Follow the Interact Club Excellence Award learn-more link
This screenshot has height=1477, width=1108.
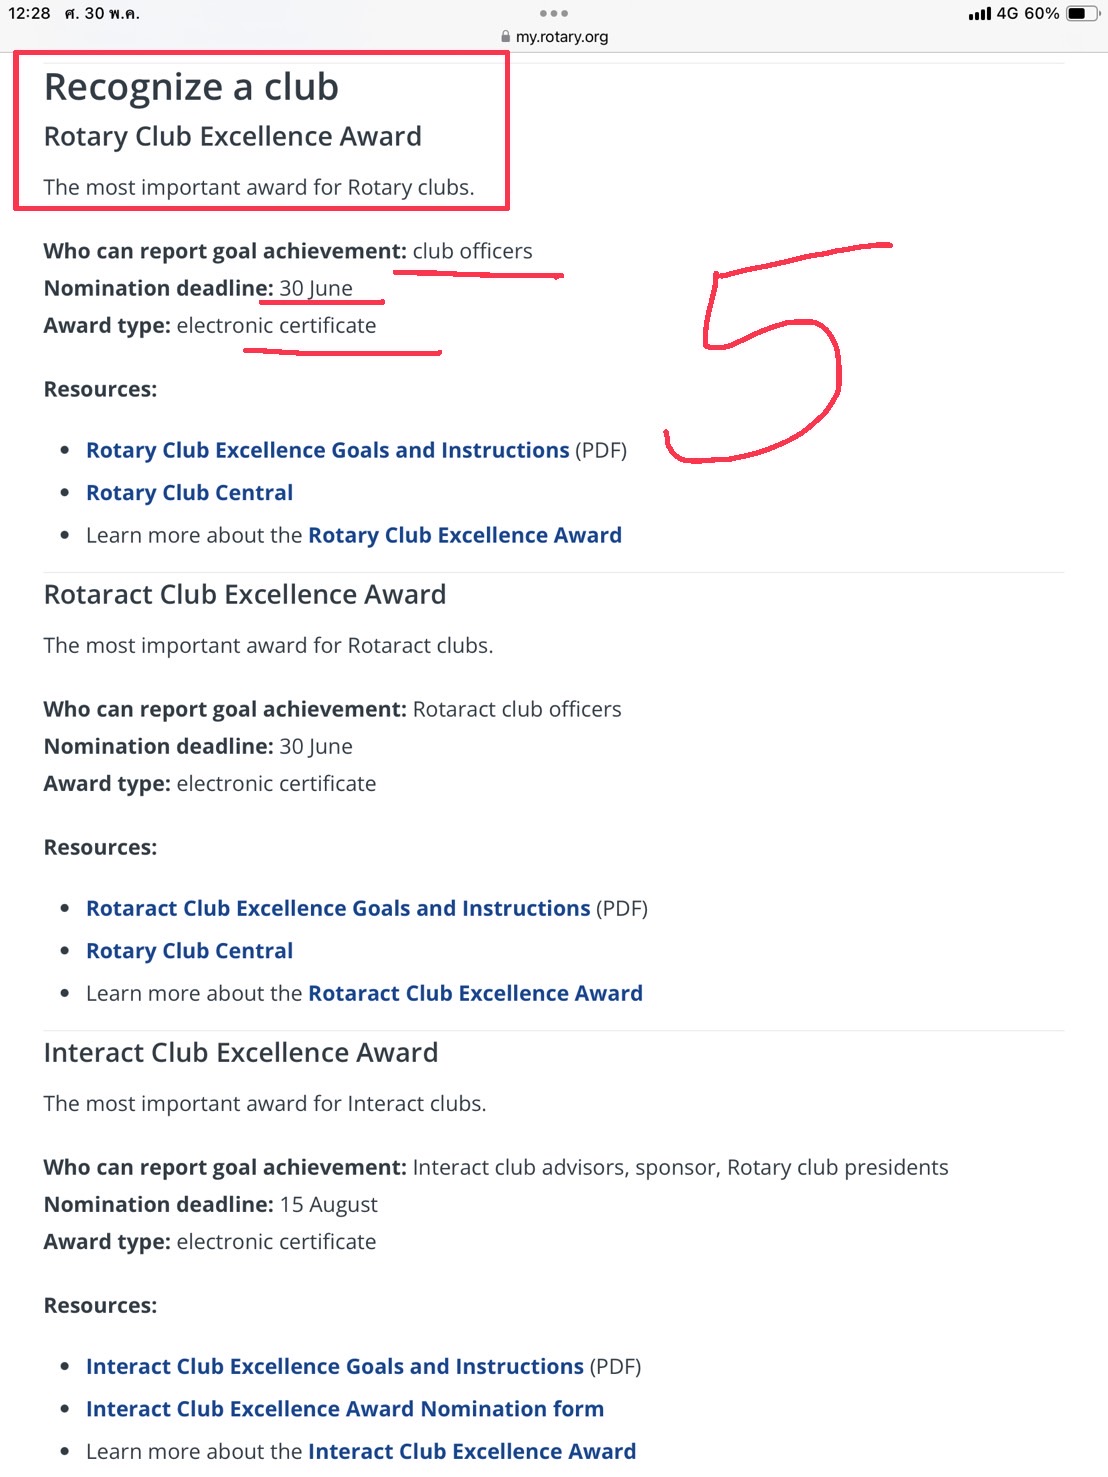(x=471, y=1451)
